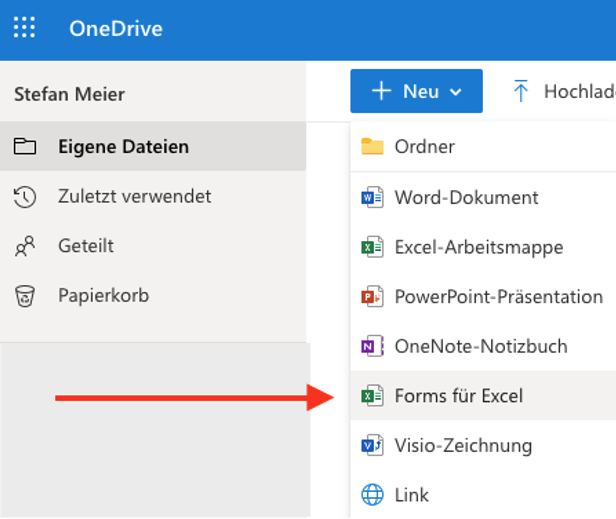616x519 pixels.
Task: Click the upload arrow icon
Action: (520, 91)
